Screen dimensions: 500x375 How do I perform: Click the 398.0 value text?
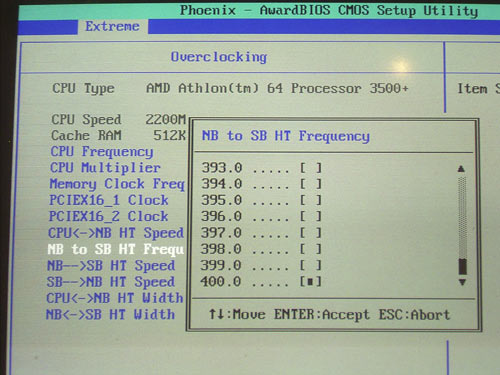221,249
